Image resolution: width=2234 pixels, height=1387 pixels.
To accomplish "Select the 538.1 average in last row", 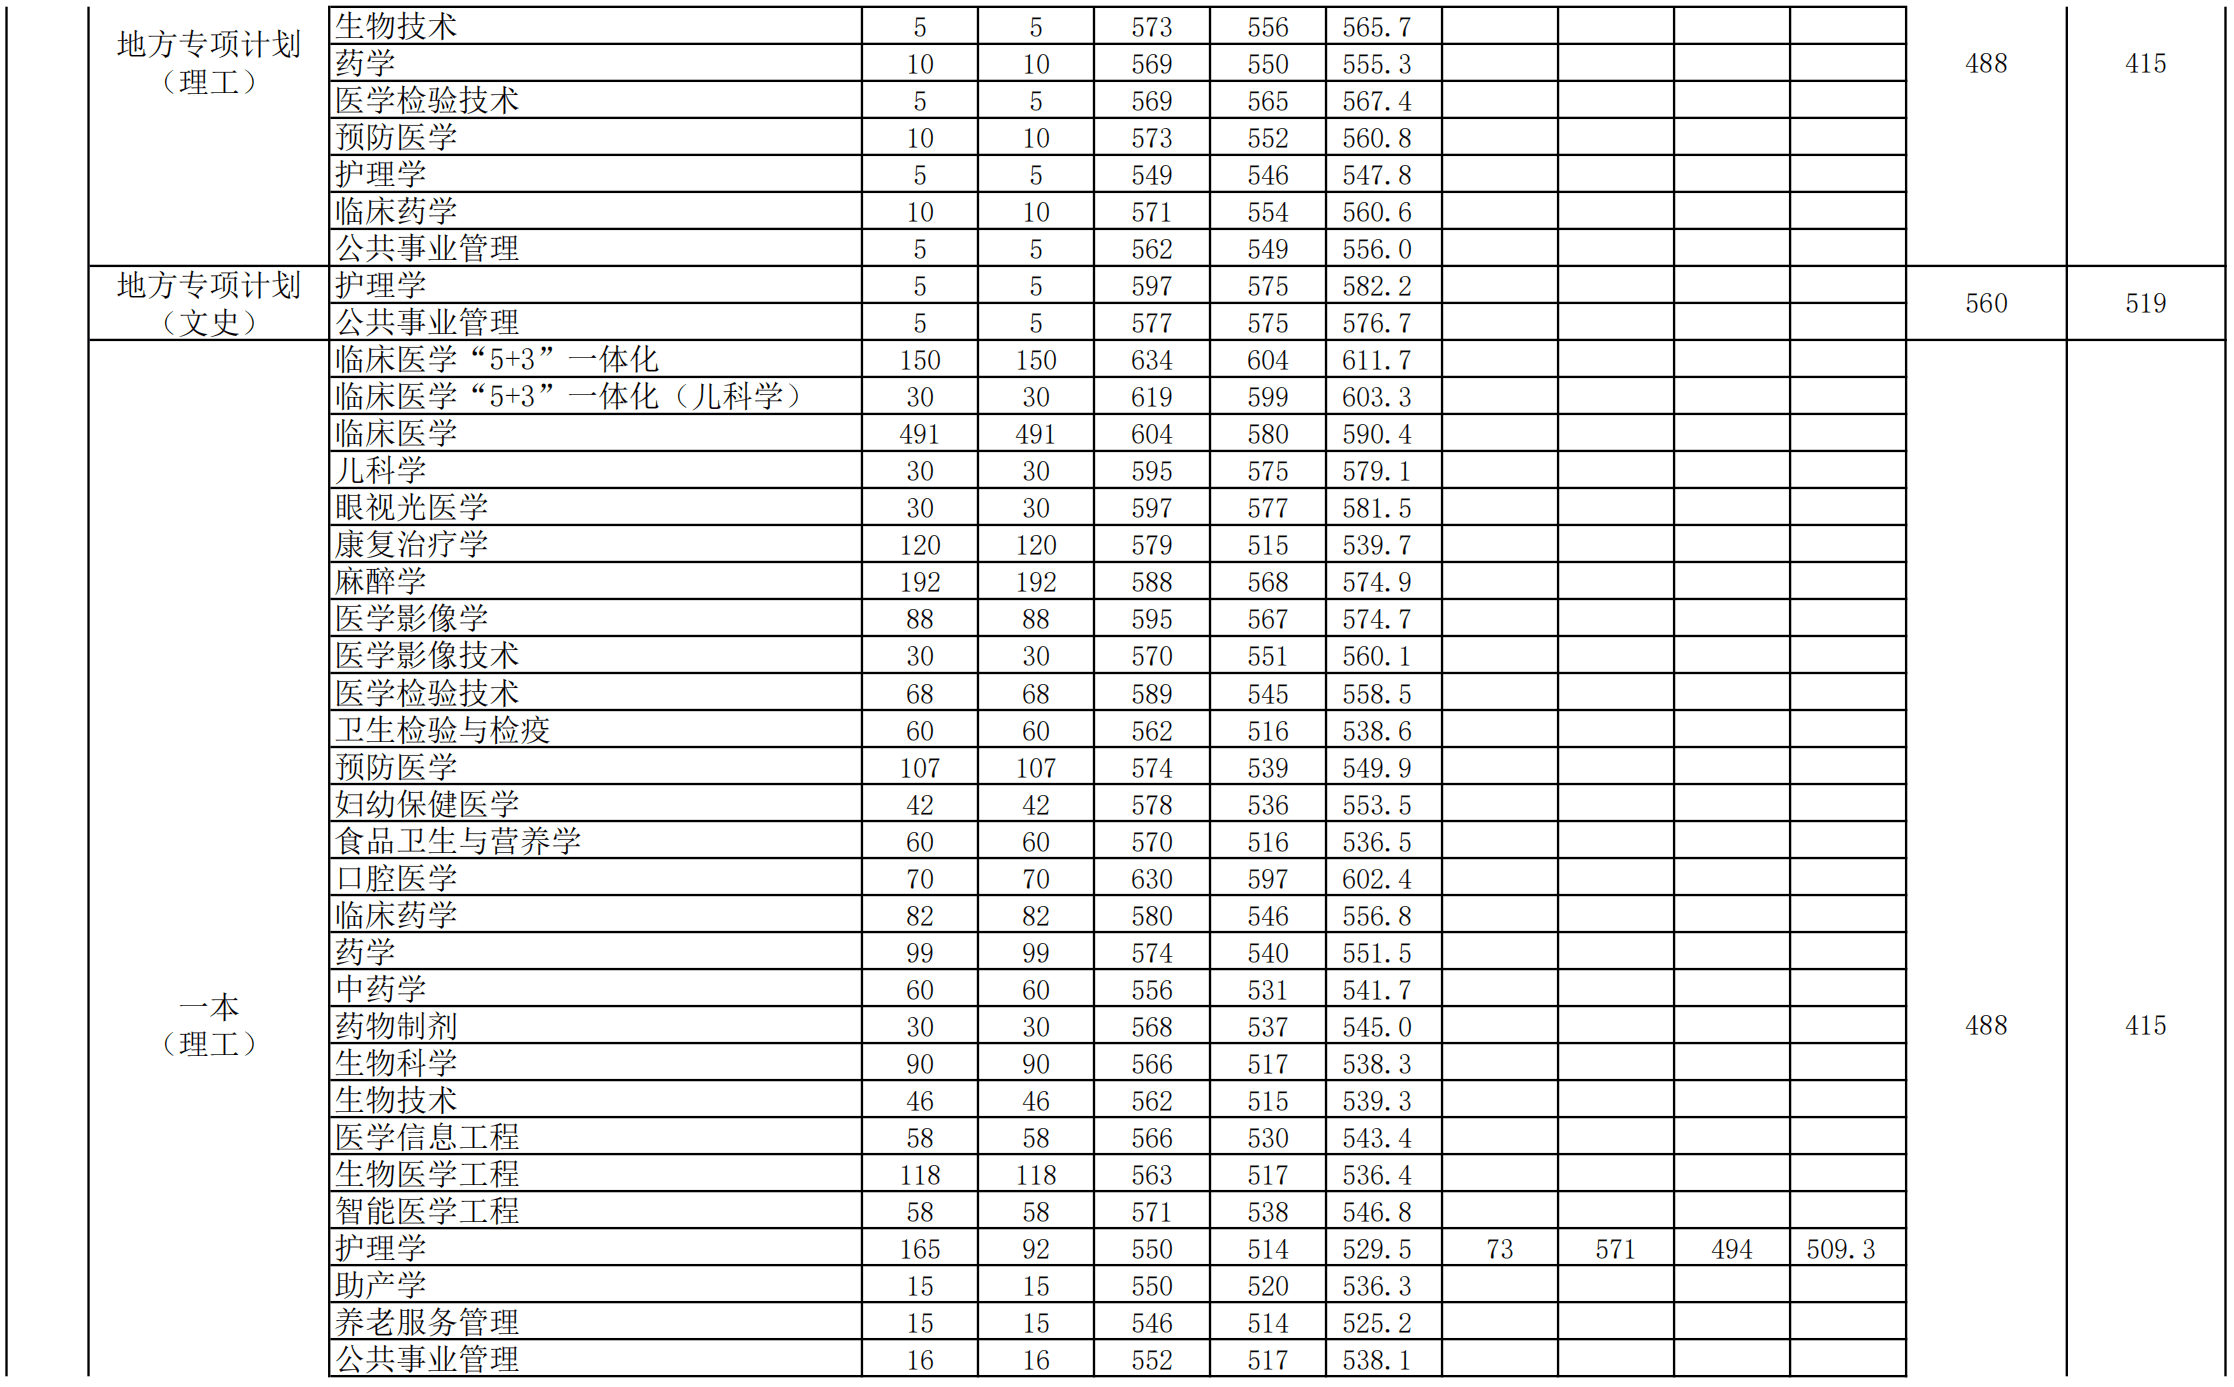I will point(1377,1360).
